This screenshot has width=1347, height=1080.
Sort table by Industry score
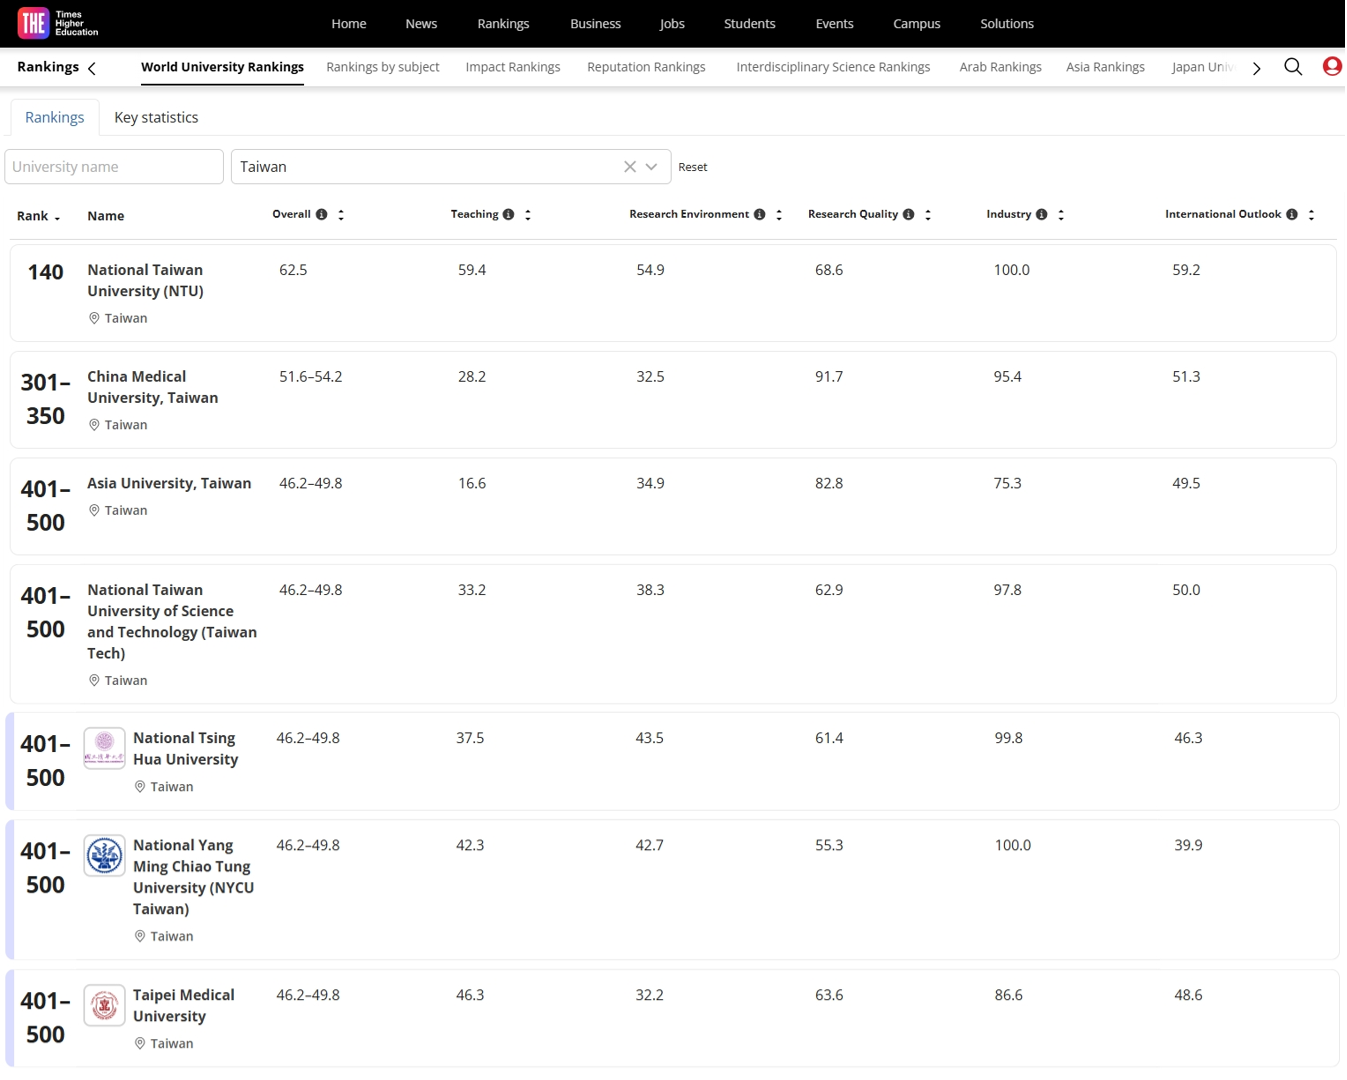[1061, 215]
